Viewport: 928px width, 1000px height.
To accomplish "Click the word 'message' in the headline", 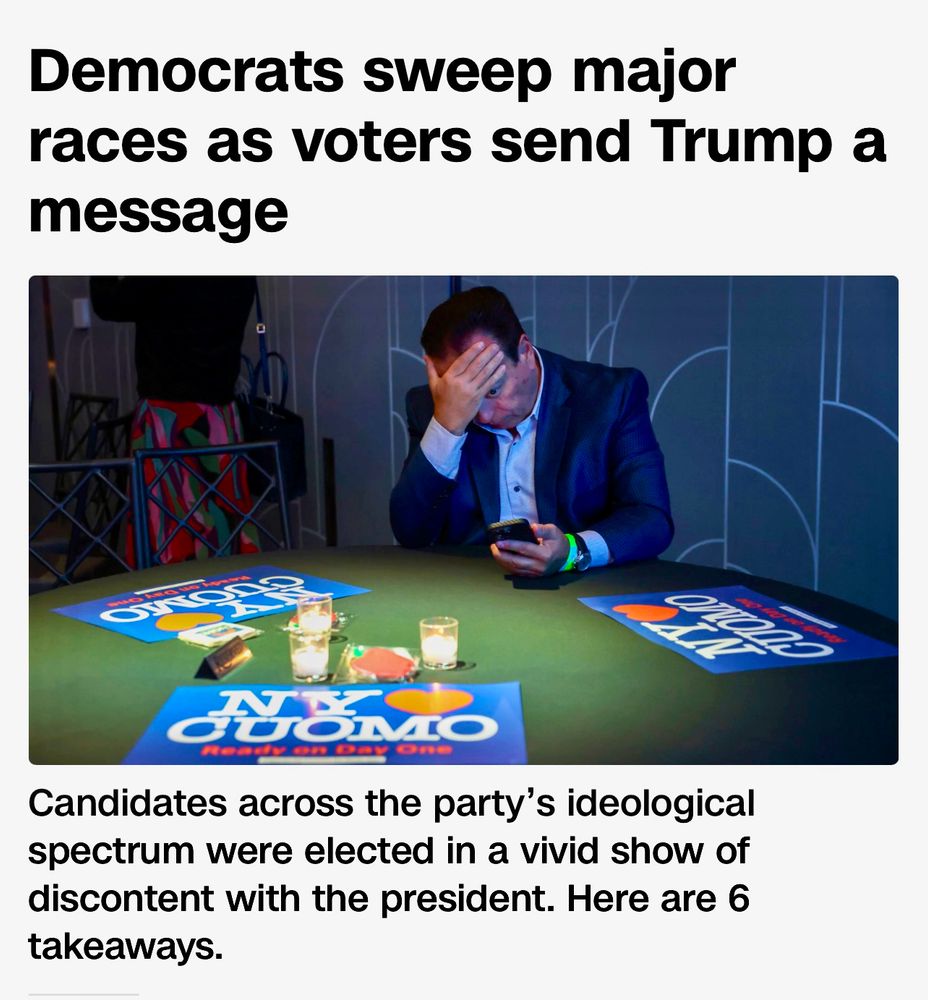I will 158,213.
